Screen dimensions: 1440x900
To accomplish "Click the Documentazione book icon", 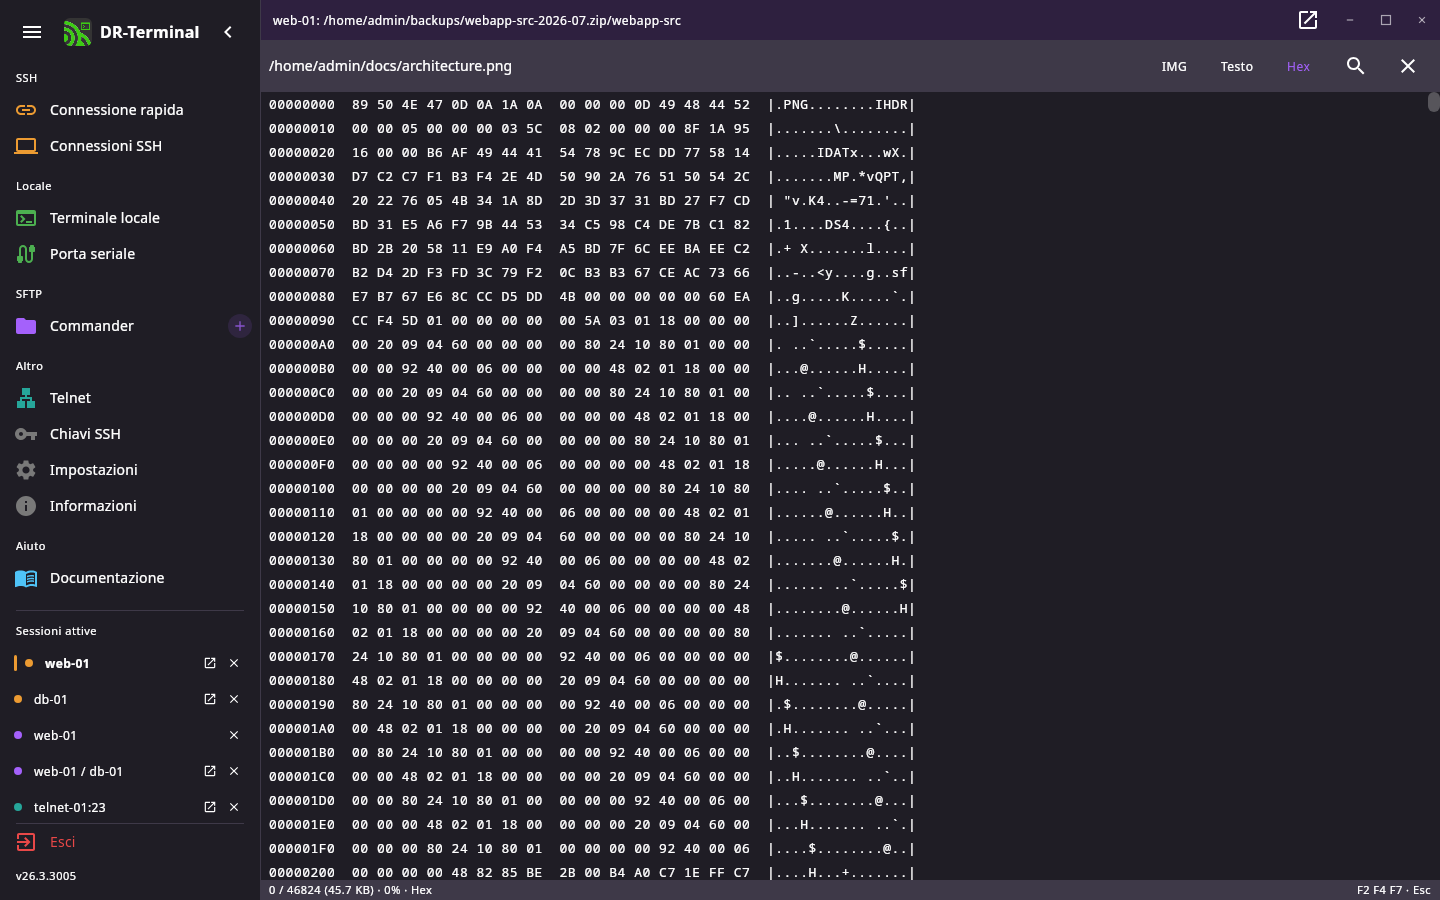I will (26, 578).
